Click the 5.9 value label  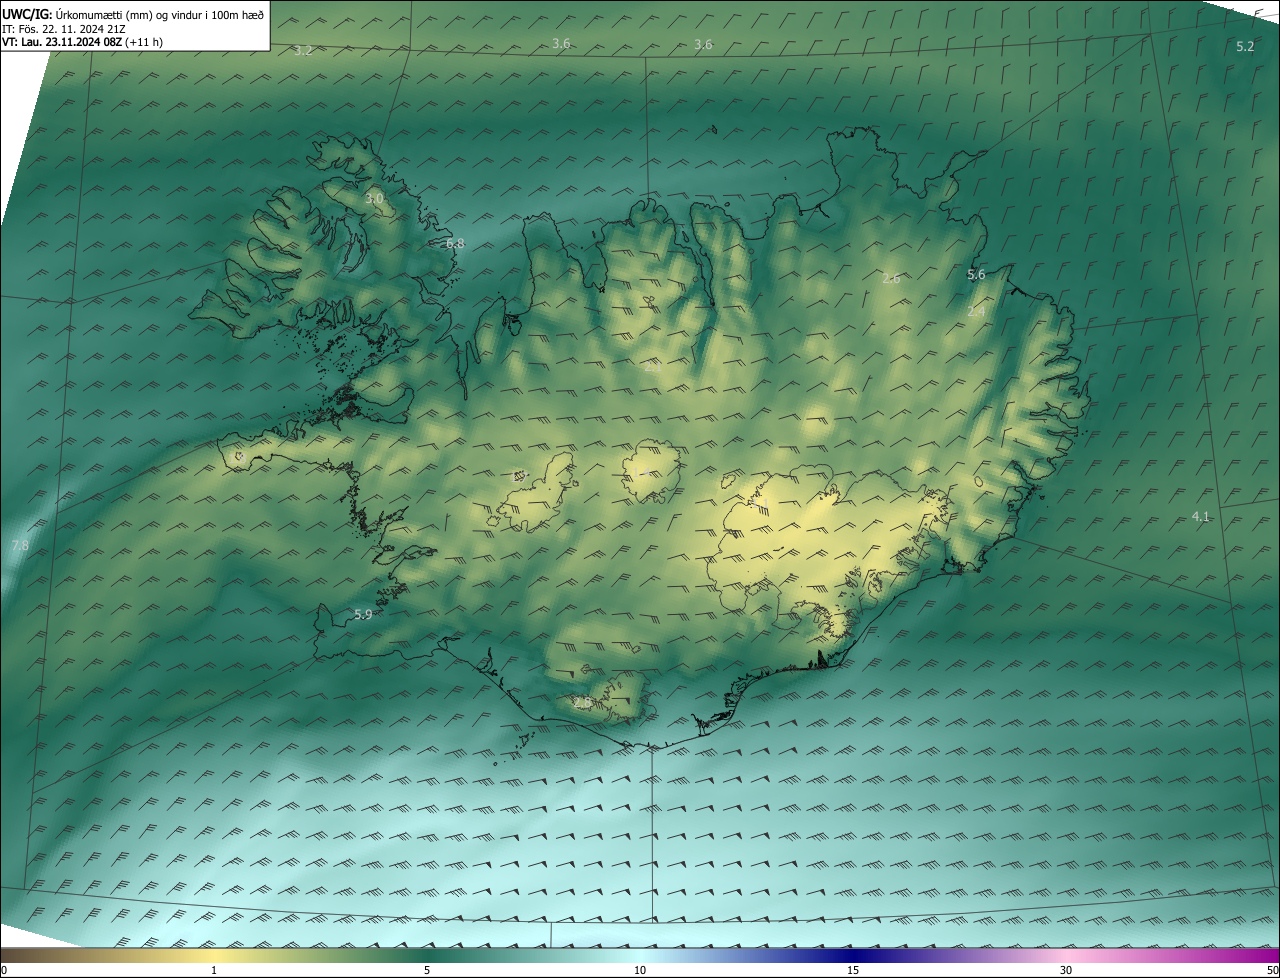tap(363, 614)
